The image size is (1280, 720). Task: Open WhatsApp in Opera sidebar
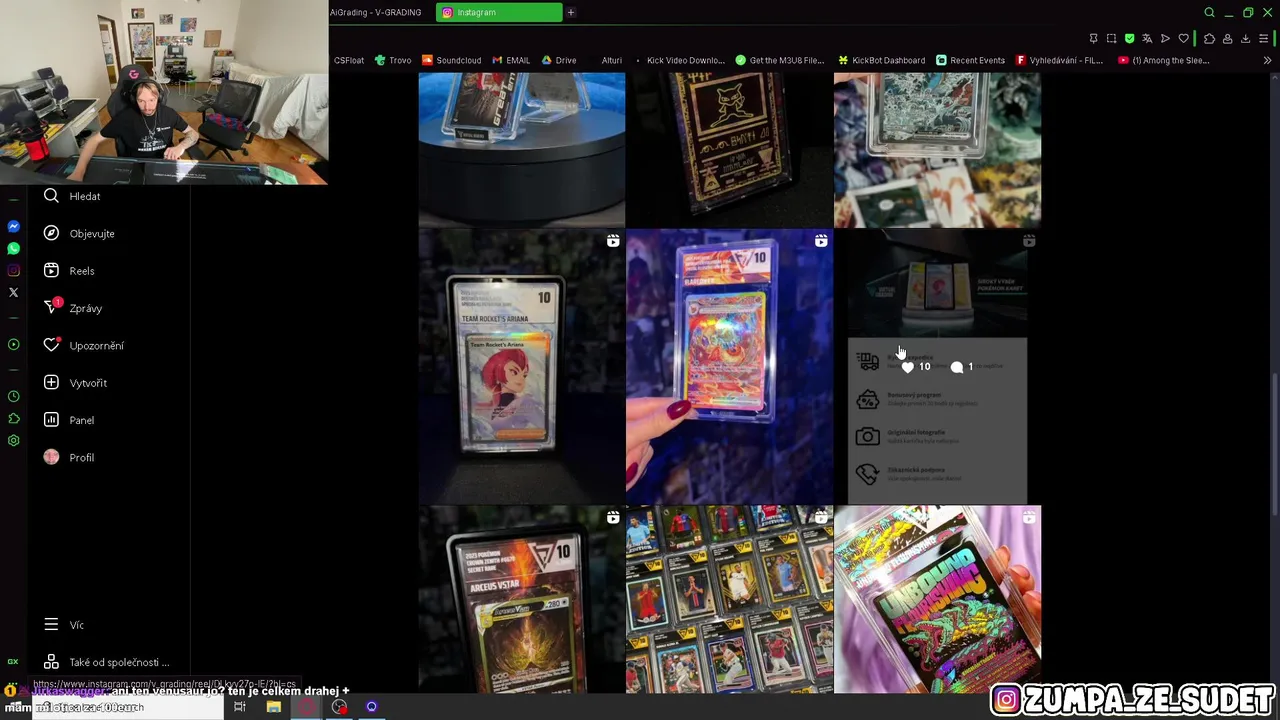[x=13, y=249]
